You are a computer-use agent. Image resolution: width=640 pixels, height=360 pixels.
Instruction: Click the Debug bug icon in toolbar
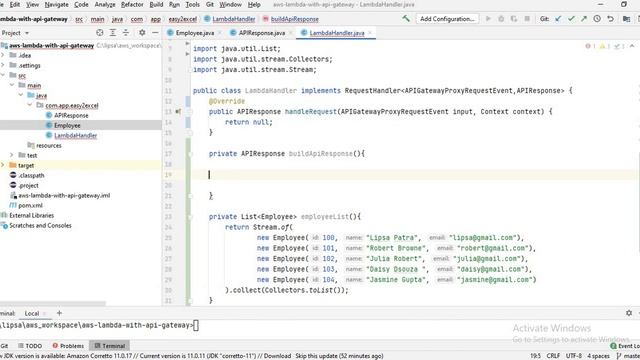501,19
